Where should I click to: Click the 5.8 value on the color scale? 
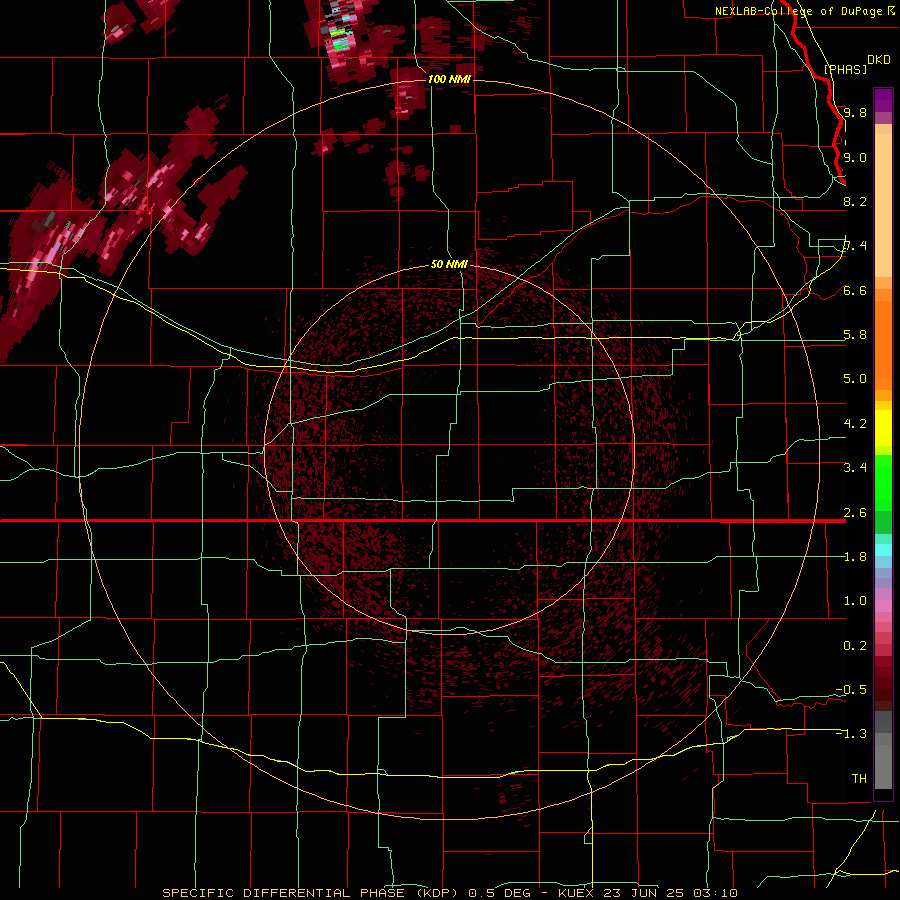pos(855,335)
